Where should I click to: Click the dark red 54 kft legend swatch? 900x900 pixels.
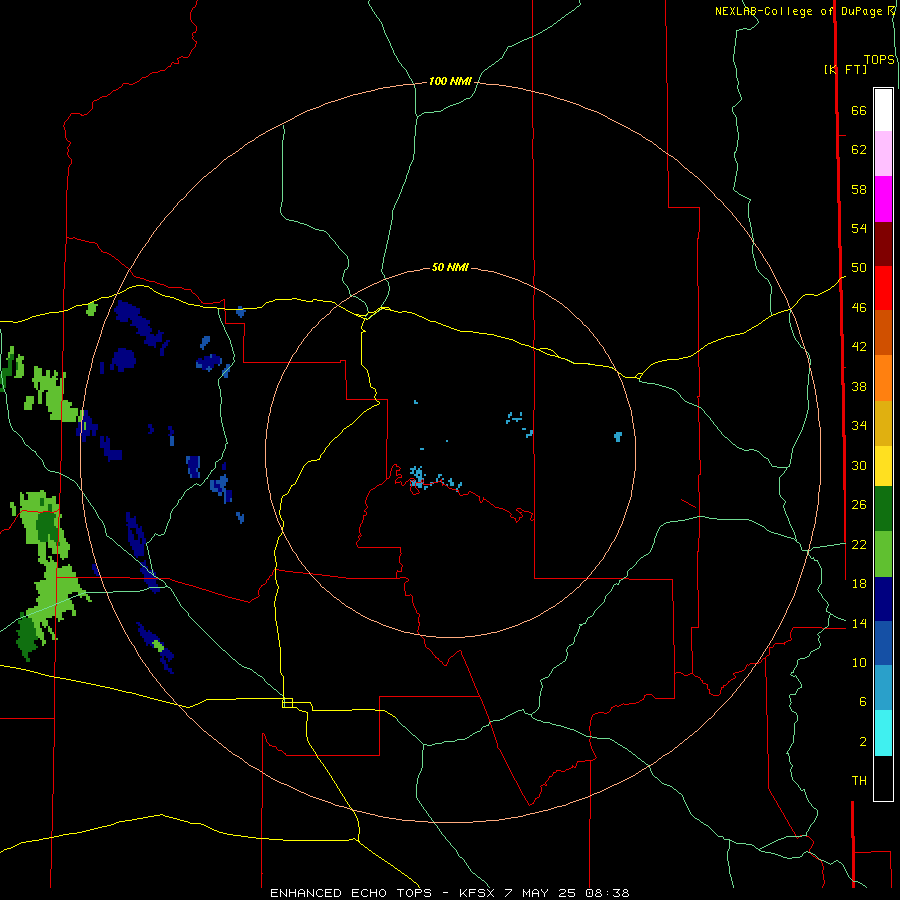883,244
